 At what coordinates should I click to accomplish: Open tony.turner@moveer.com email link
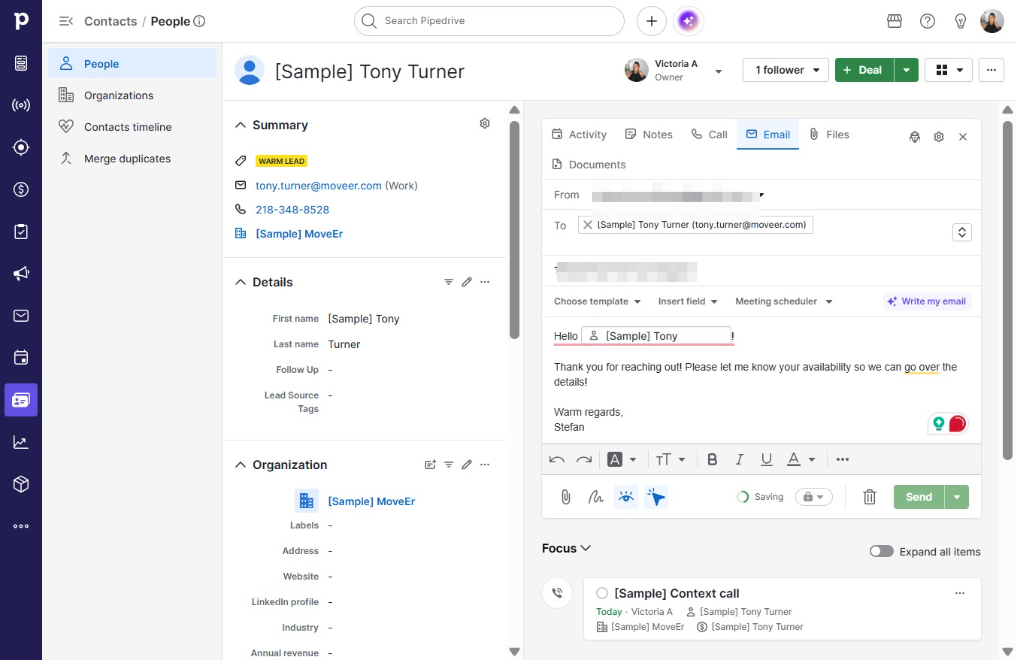pyautogui.click(x=318, y=185)
